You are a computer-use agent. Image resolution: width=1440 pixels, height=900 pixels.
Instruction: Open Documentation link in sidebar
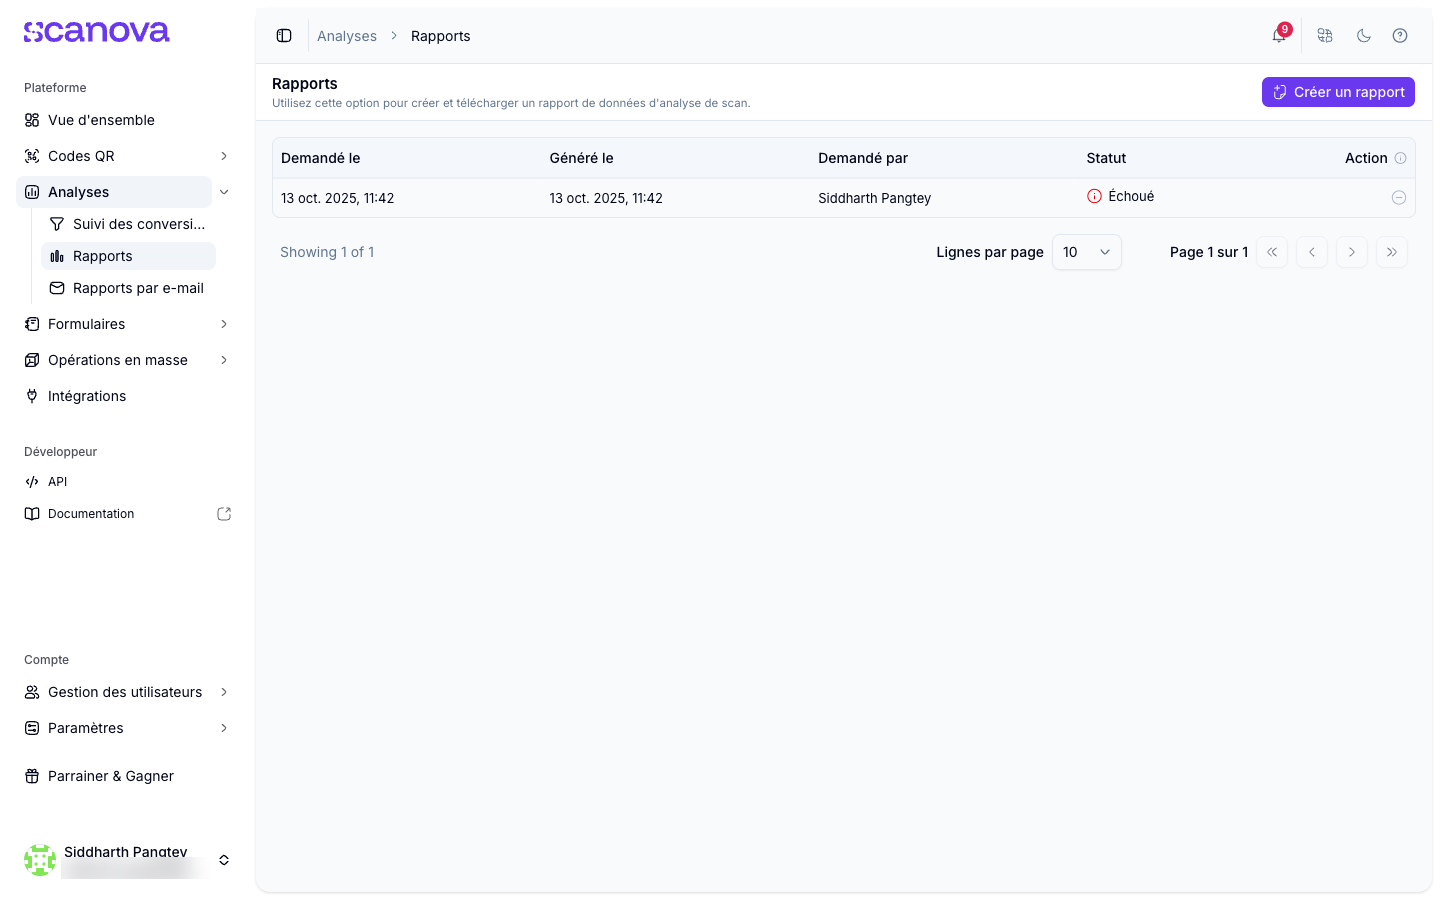click(91, 514)
